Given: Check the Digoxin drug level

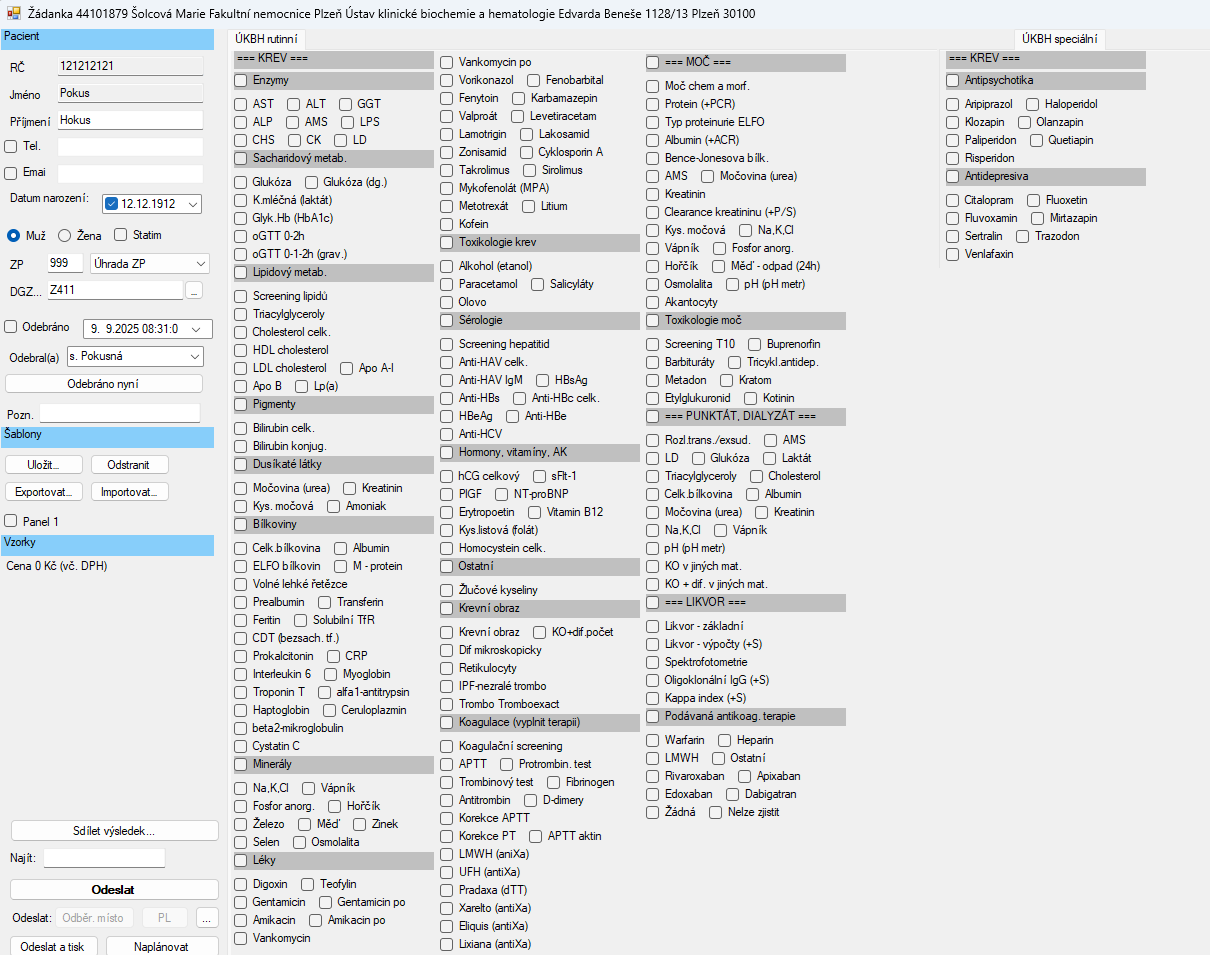Looking at the screenshot, I should 241,884.
